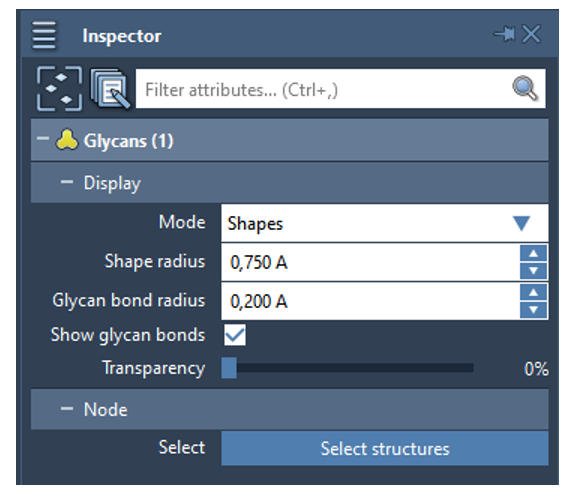The width and height of the screenshot is (577, 502).
Task: Focus the Filter attributes field
Action: [x=340, y=89]
